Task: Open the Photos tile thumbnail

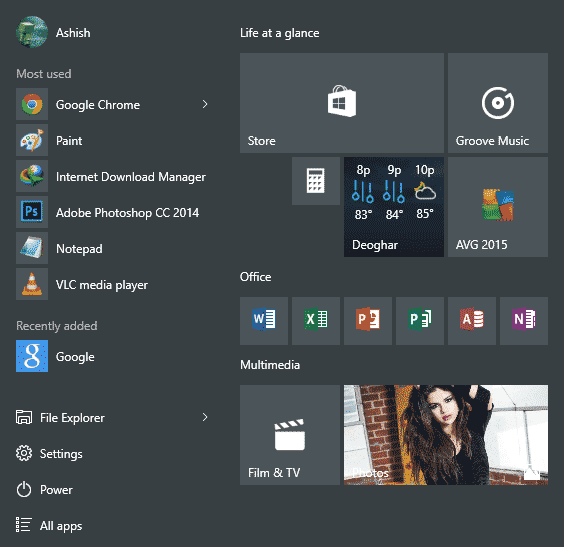Action: pyautogui.click(x=446, y=435)
